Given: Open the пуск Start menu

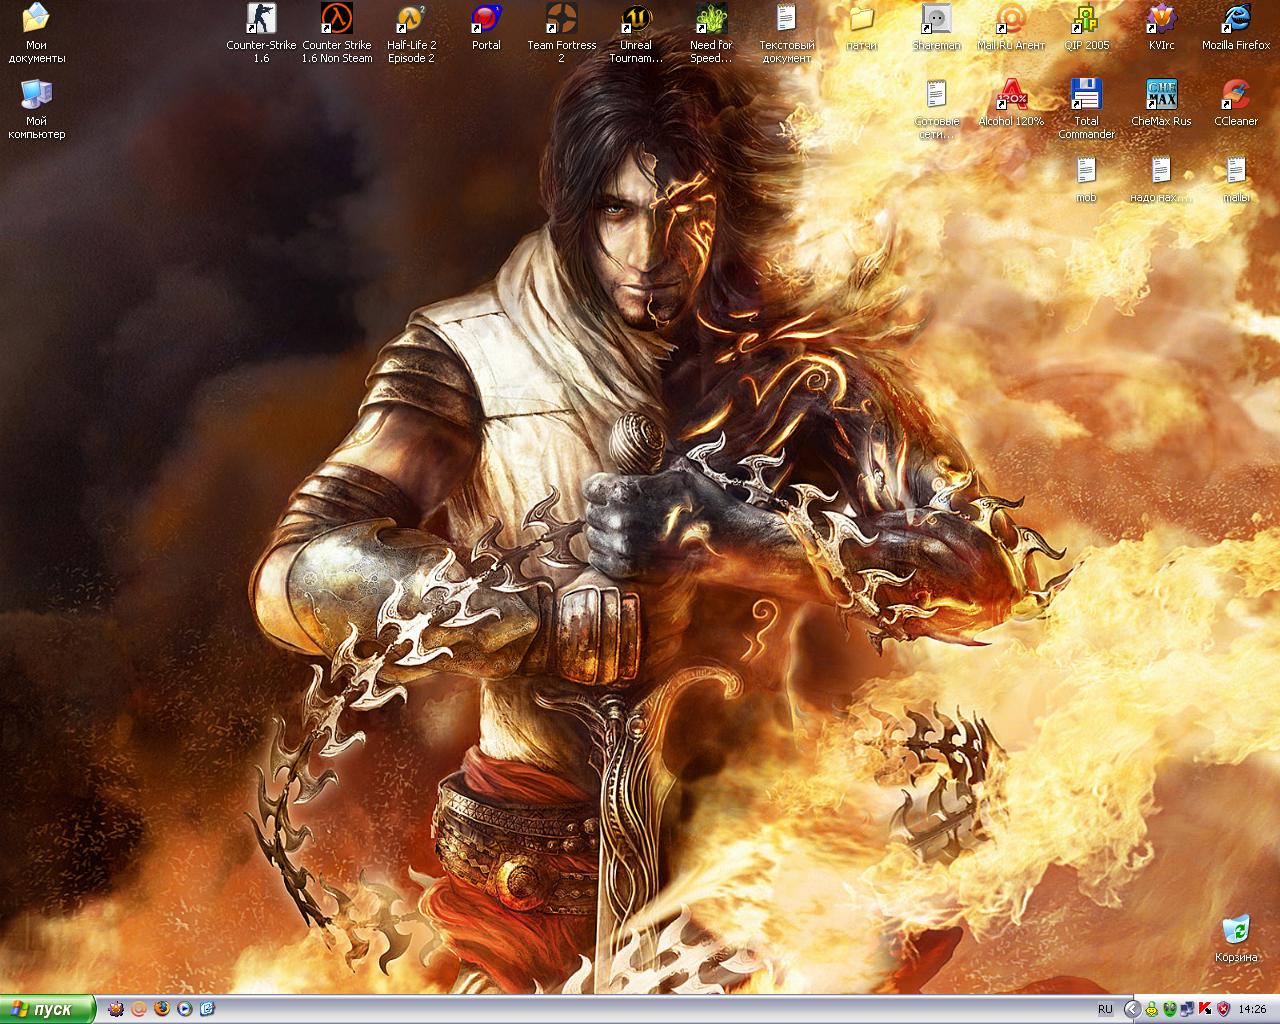Looking at the screenshot, I should (48, 1009).
